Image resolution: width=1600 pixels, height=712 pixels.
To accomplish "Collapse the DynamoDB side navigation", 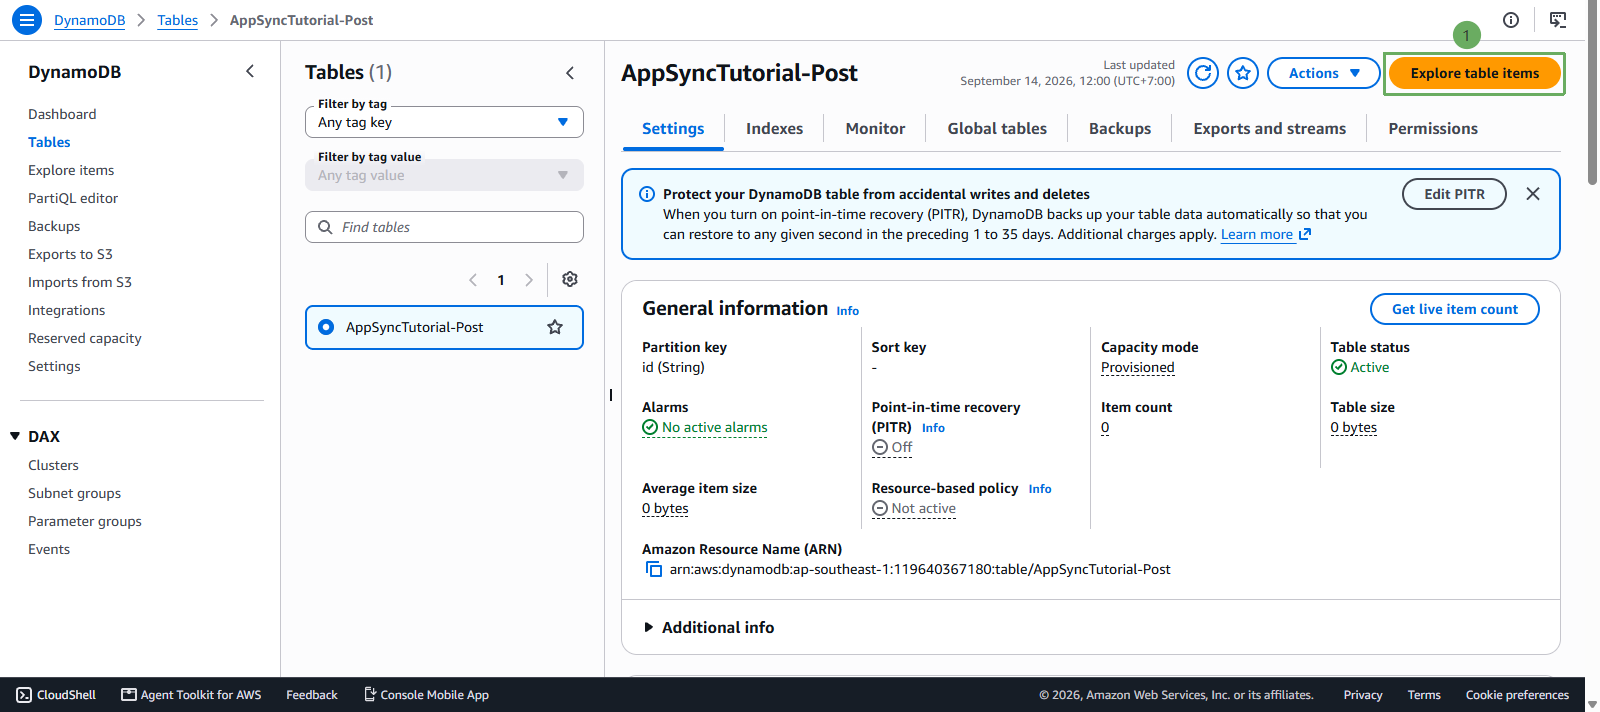I will pos(250,71).
